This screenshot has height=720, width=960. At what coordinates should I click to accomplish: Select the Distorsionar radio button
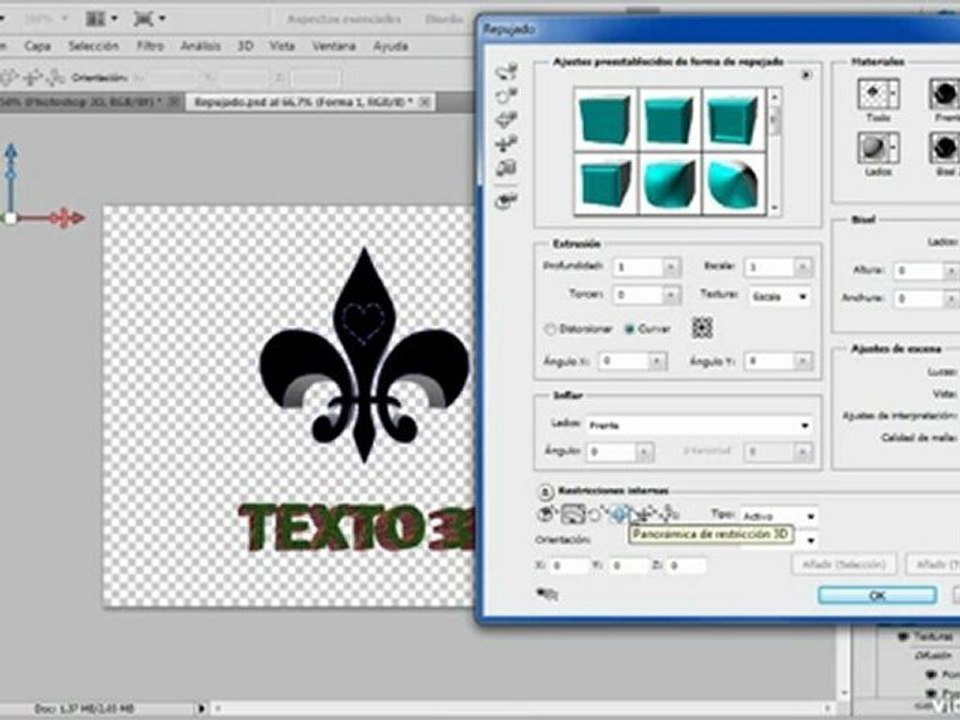(x=550, y=329)
